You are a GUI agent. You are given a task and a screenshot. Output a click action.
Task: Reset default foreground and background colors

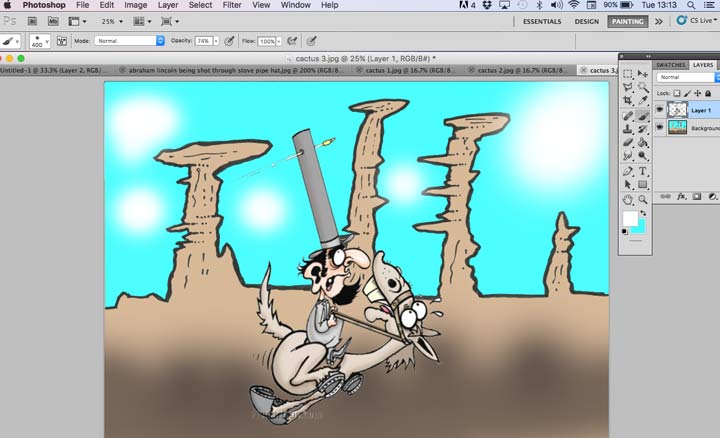624,231
